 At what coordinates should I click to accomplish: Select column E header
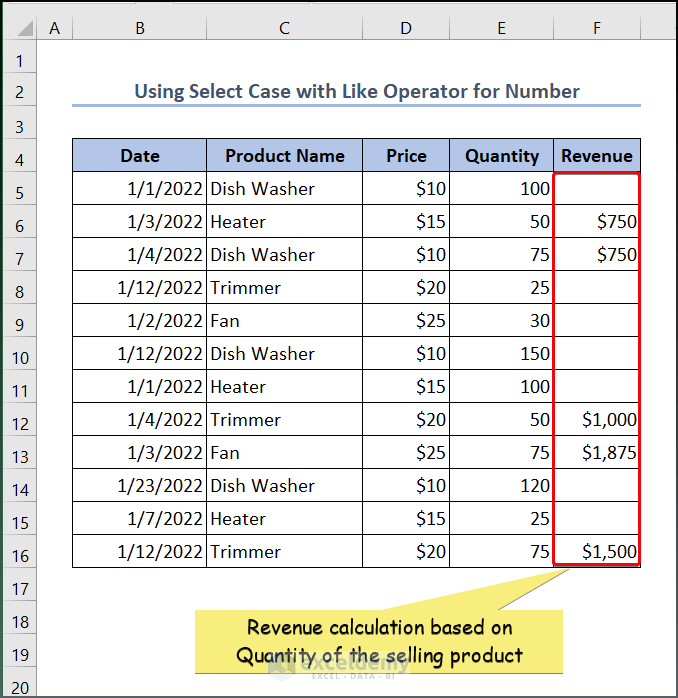click(x=502, y=28)
